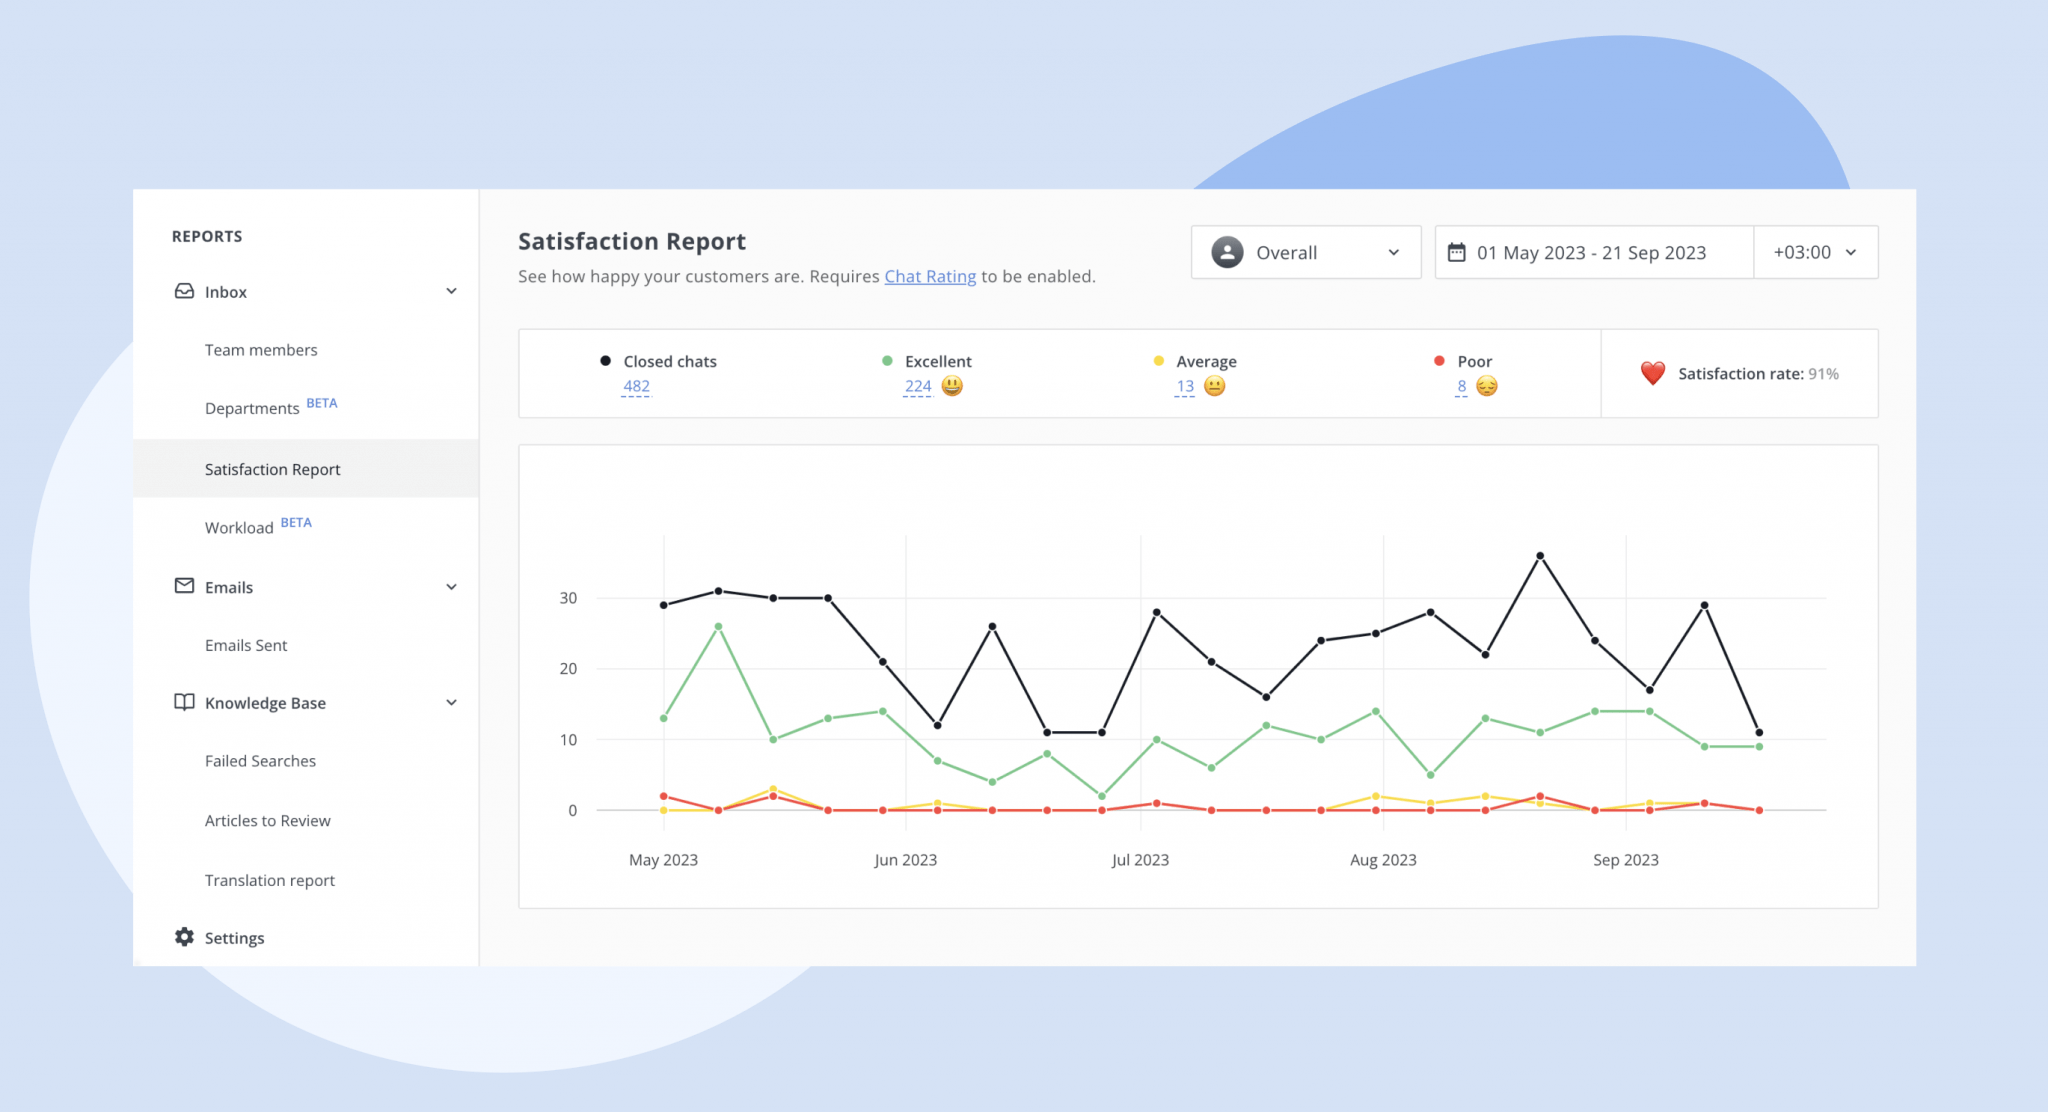Click the avatar icon in the Overall selector

[1226, 252]
